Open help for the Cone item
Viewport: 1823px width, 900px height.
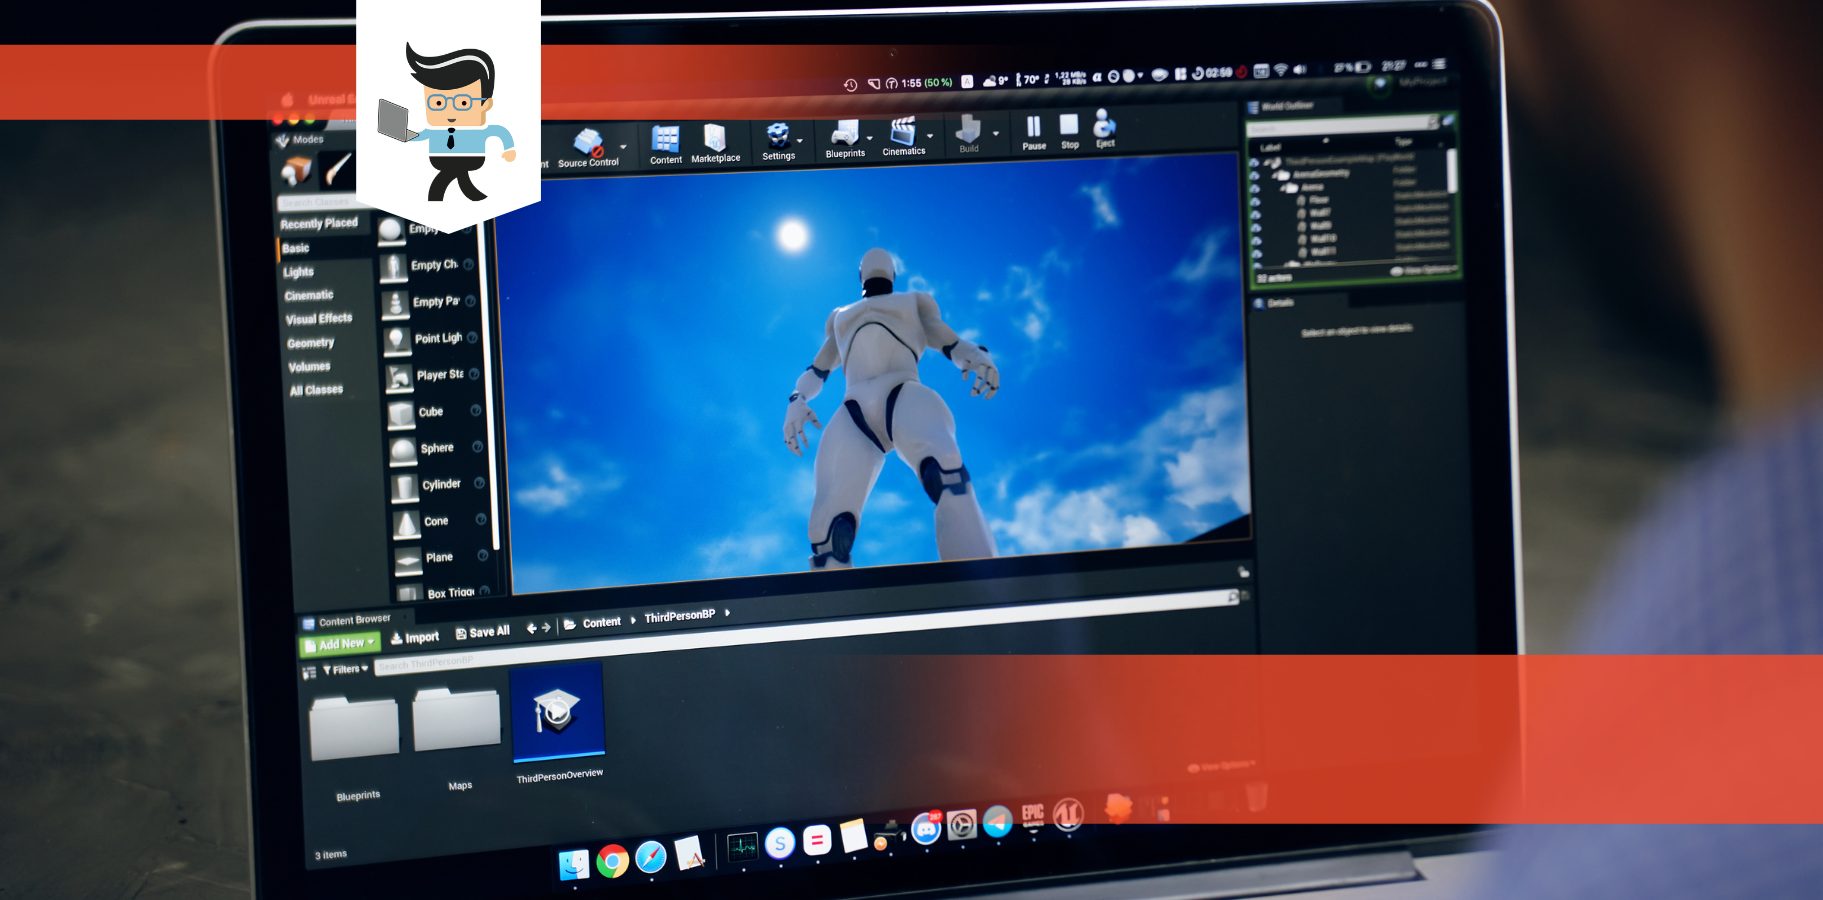point(481,519)
